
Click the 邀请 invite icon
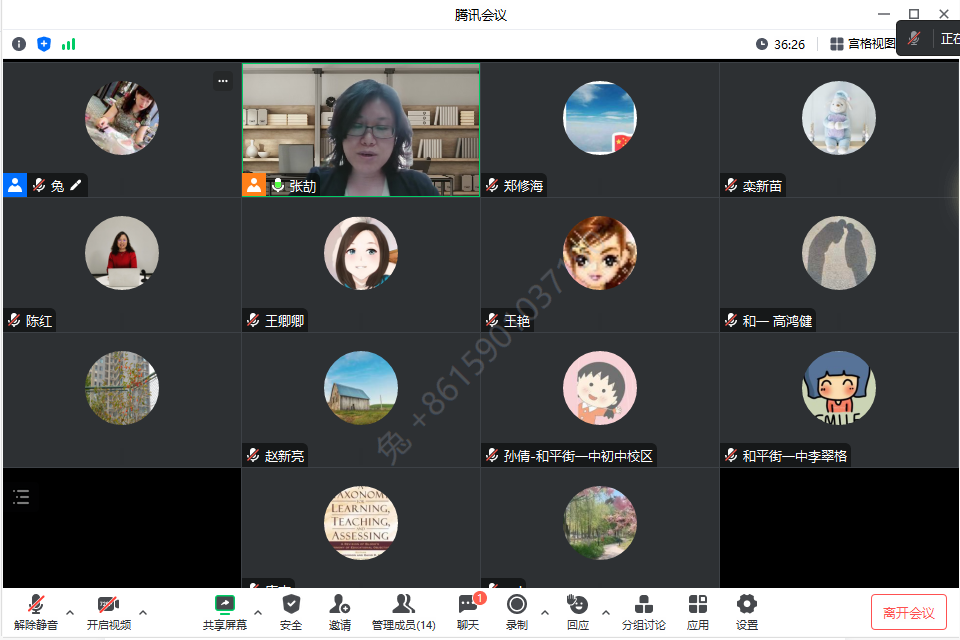(x=340, y=611)
